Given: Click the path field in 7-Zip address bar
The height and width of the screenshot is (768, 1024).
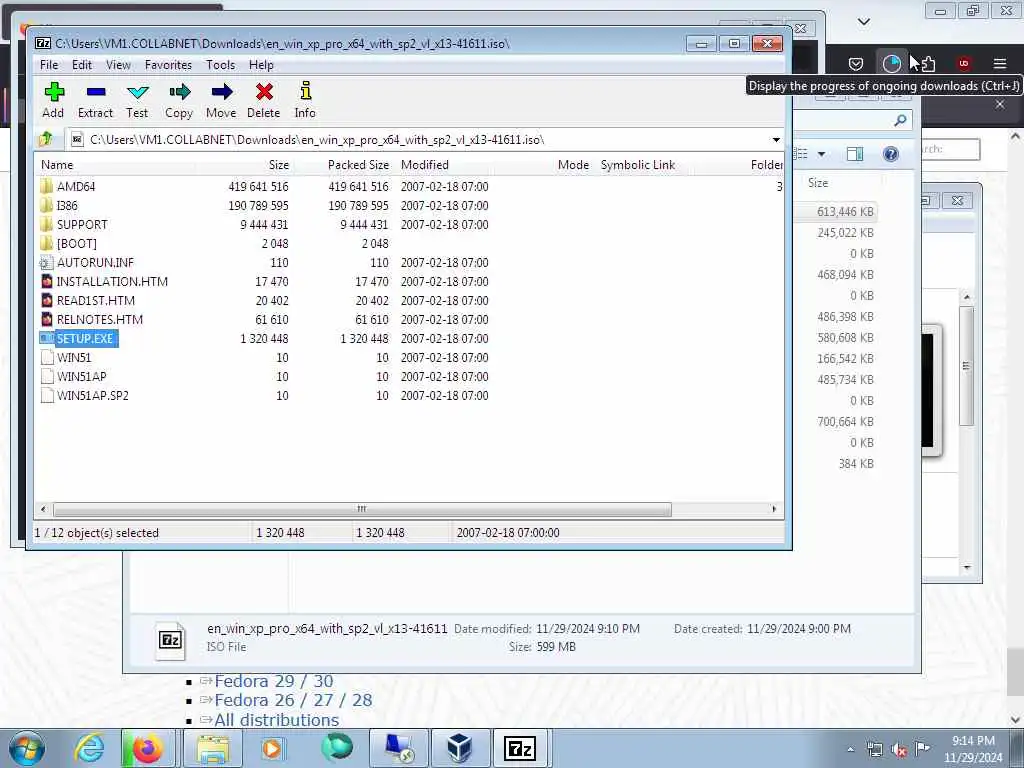Looking at the screenshot, I should (418, 140).
